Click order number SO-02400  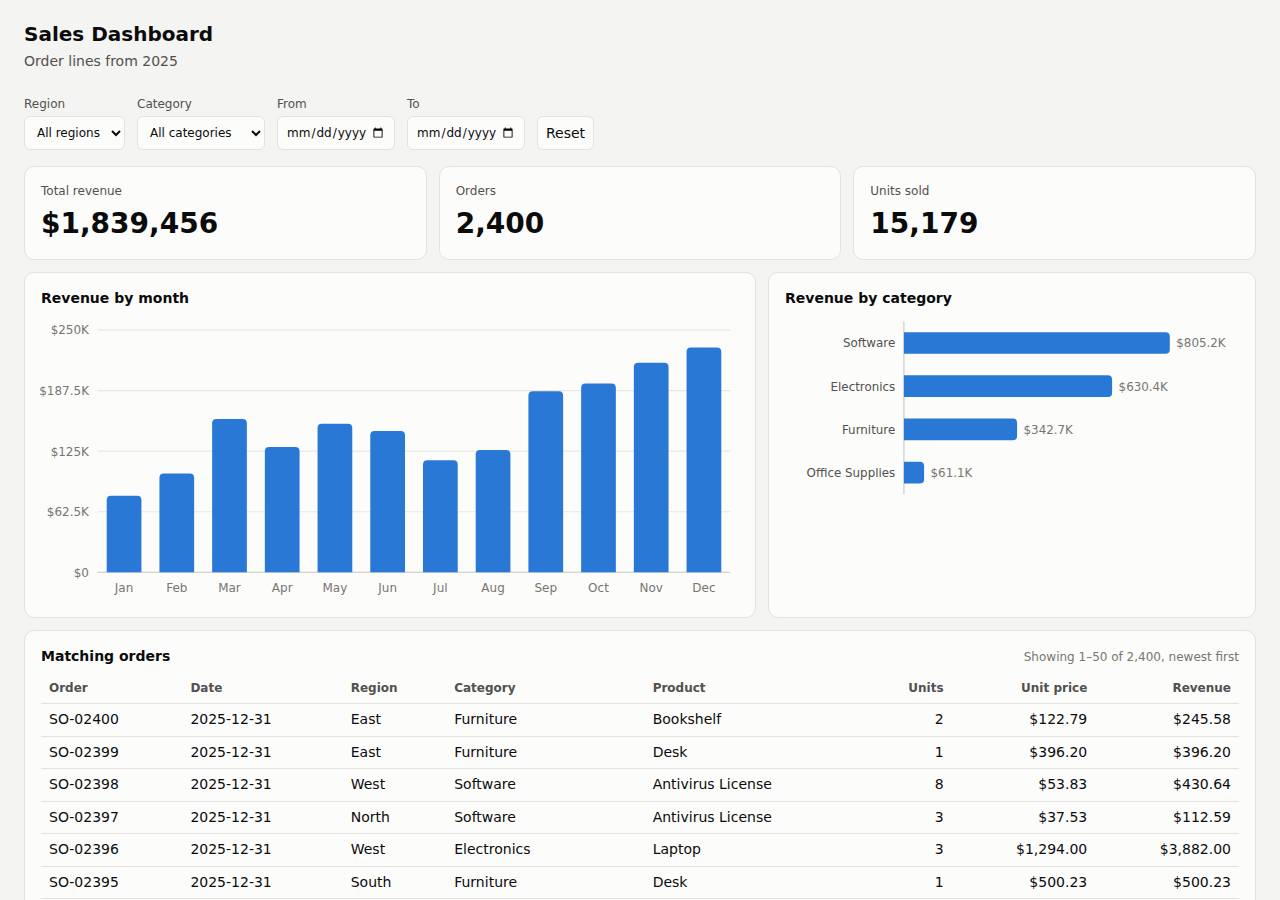[84, 719]
